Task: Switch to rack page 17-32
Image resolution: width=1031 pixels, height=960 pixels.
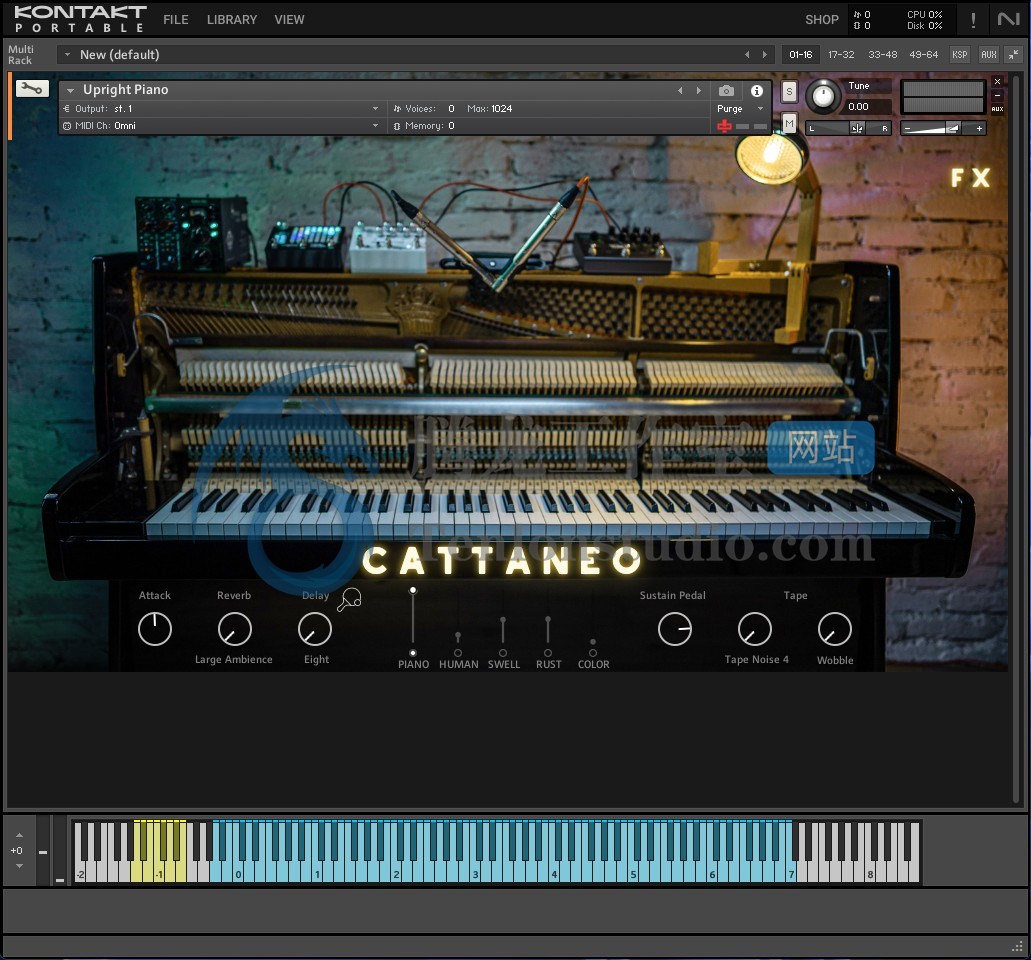Action: pyautogui.click(x=841, y=55)
